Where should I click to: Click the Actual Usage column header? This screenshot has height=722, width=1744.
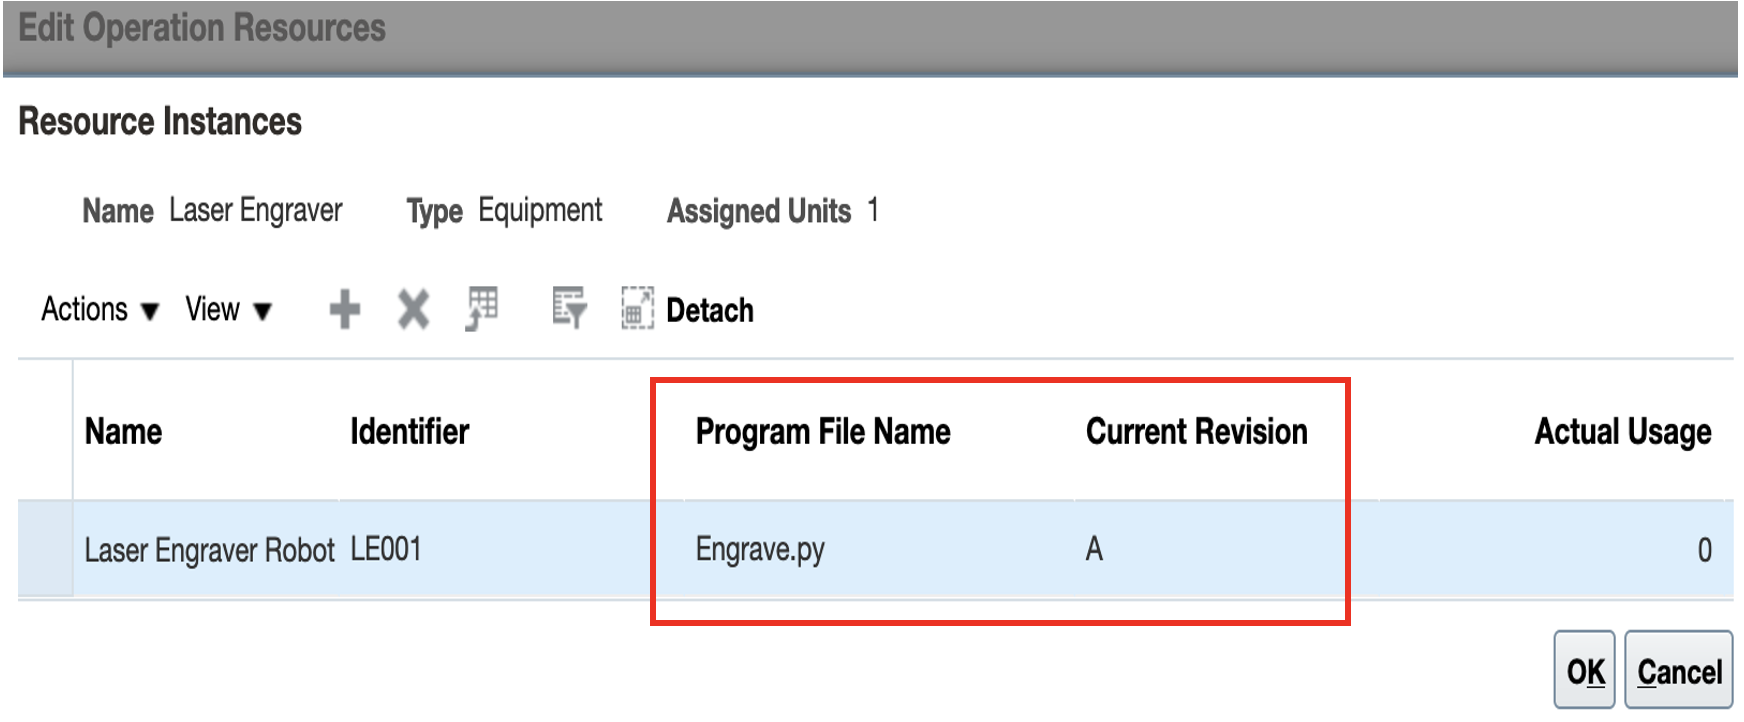(x=1622, y=432)
